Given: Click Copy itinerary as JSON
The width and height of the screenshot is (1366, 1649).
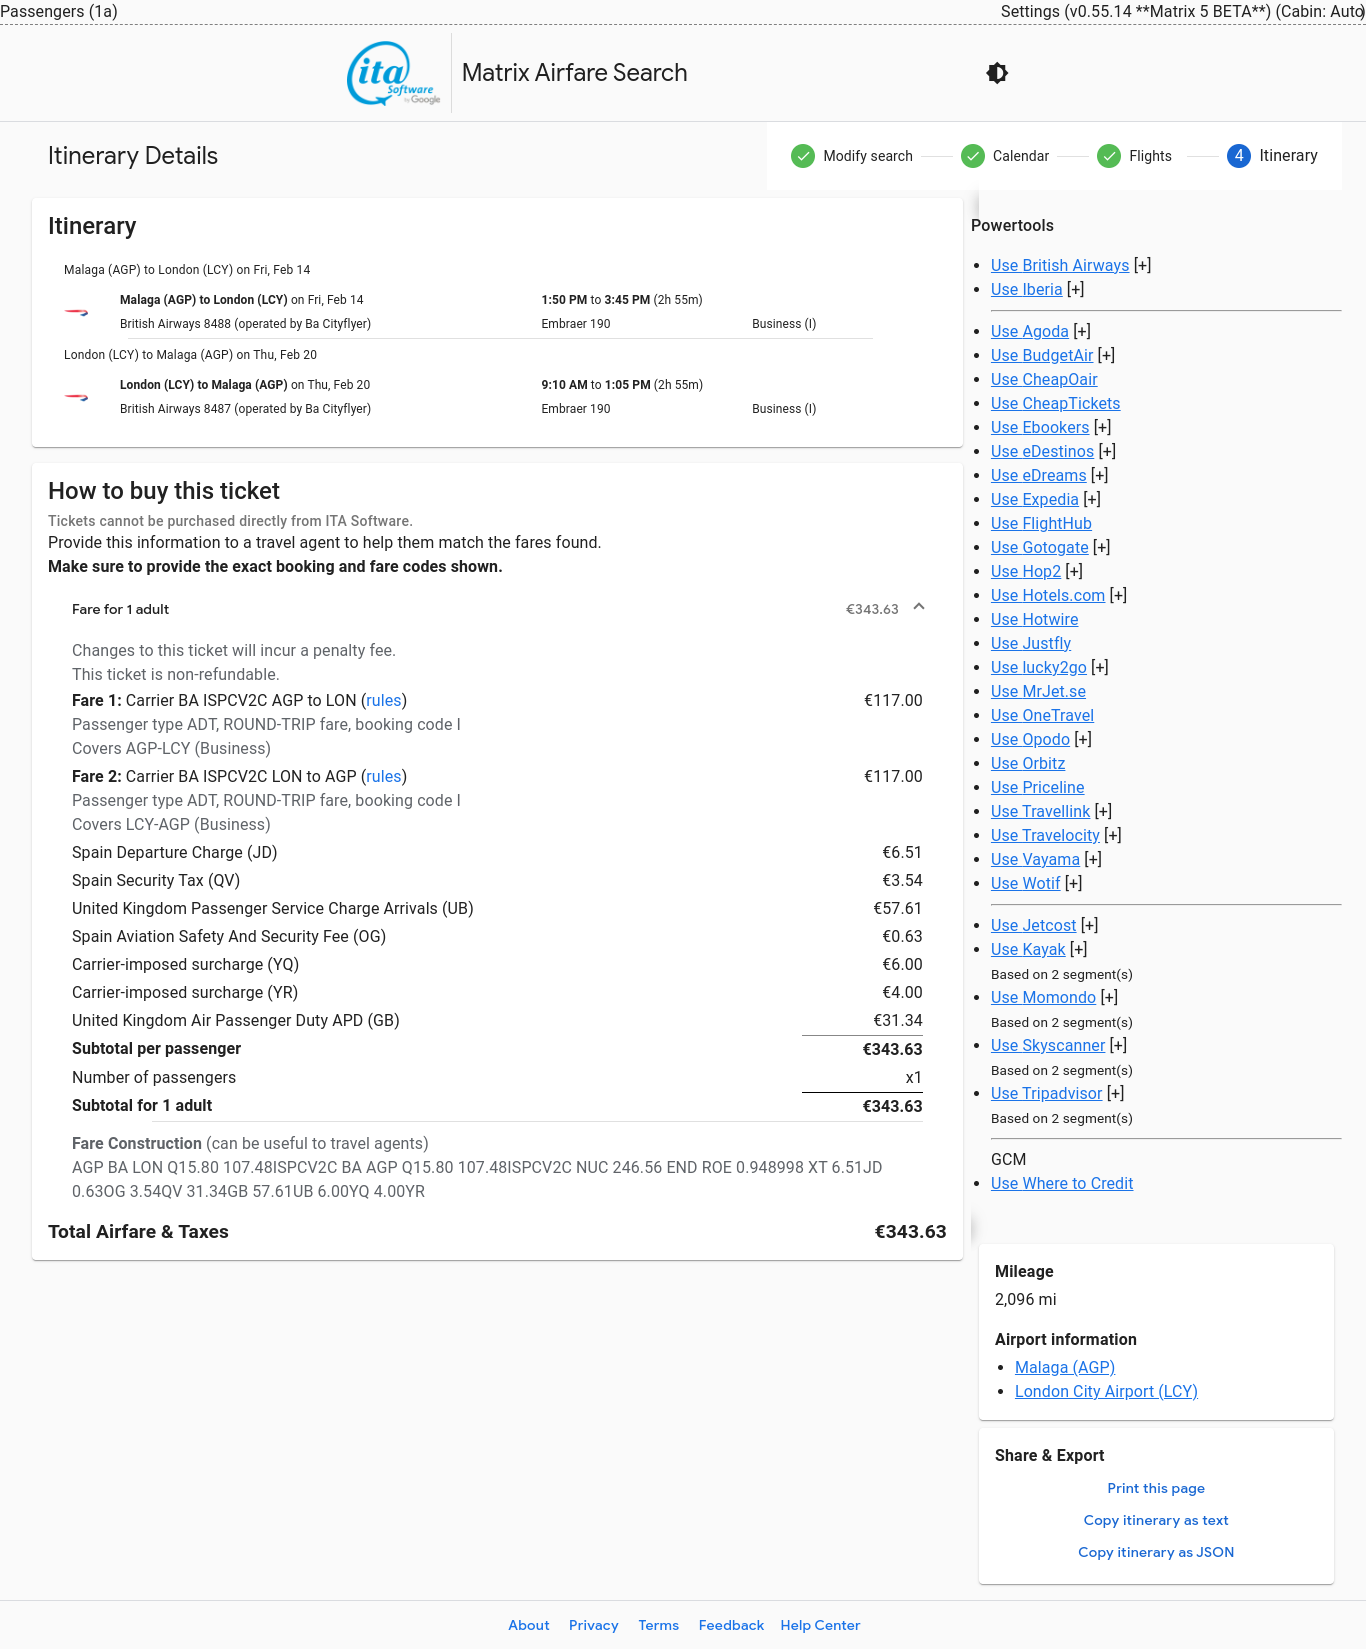Looking at the screenshot, I should click(x=1156, y=1552).
